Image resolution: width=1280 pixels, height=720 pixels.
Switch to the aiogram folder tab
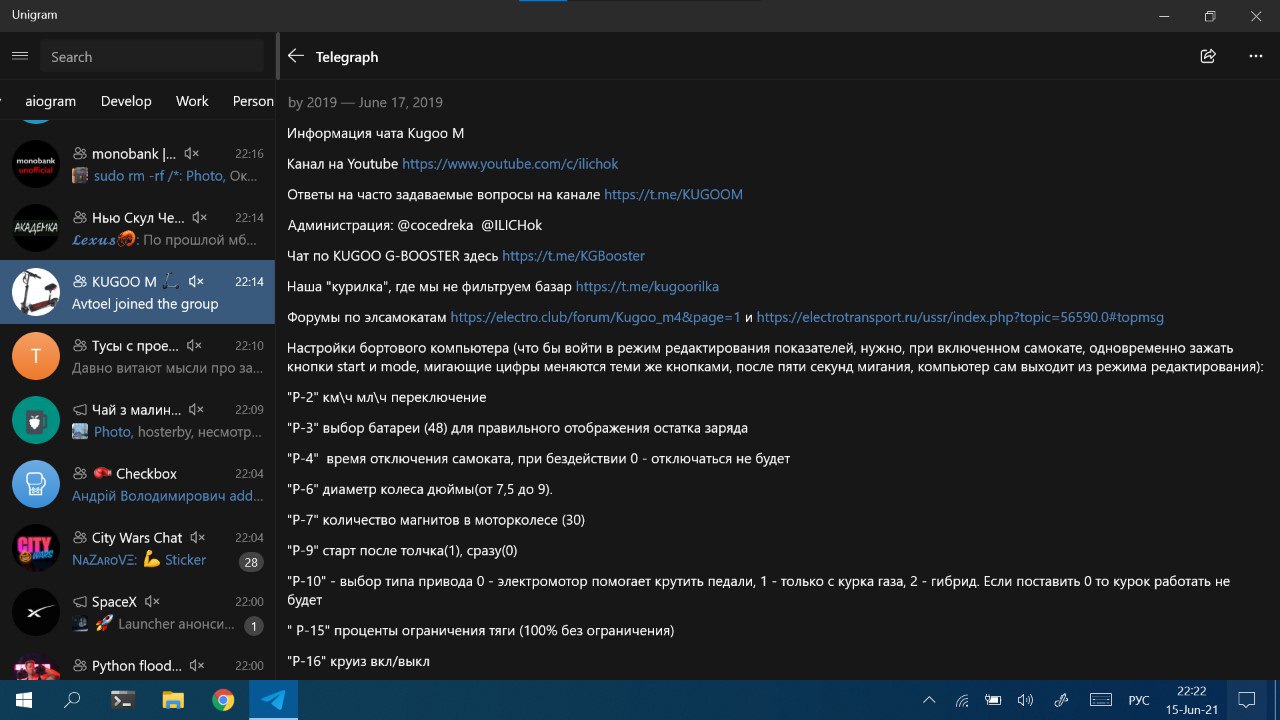50,101
